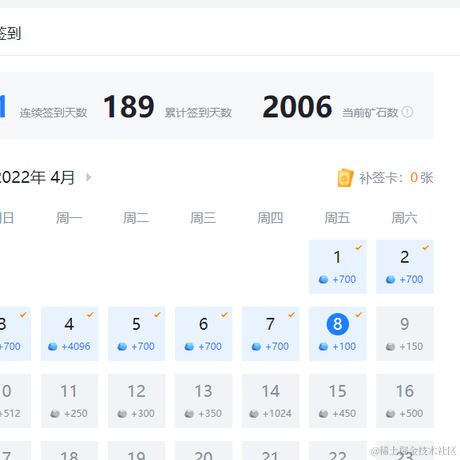Image resolution: width=460 pixels, height=460 pixels.
Task: Click the blue ore icon on day 7
Action: 256,347
